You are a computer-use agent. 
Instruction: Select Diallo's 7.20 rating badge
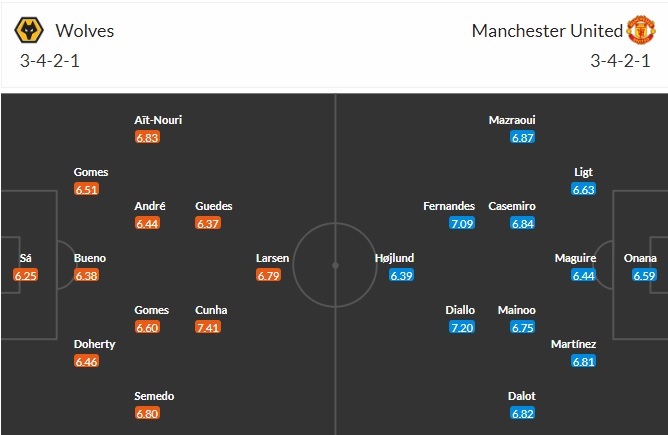click(461, 326)
